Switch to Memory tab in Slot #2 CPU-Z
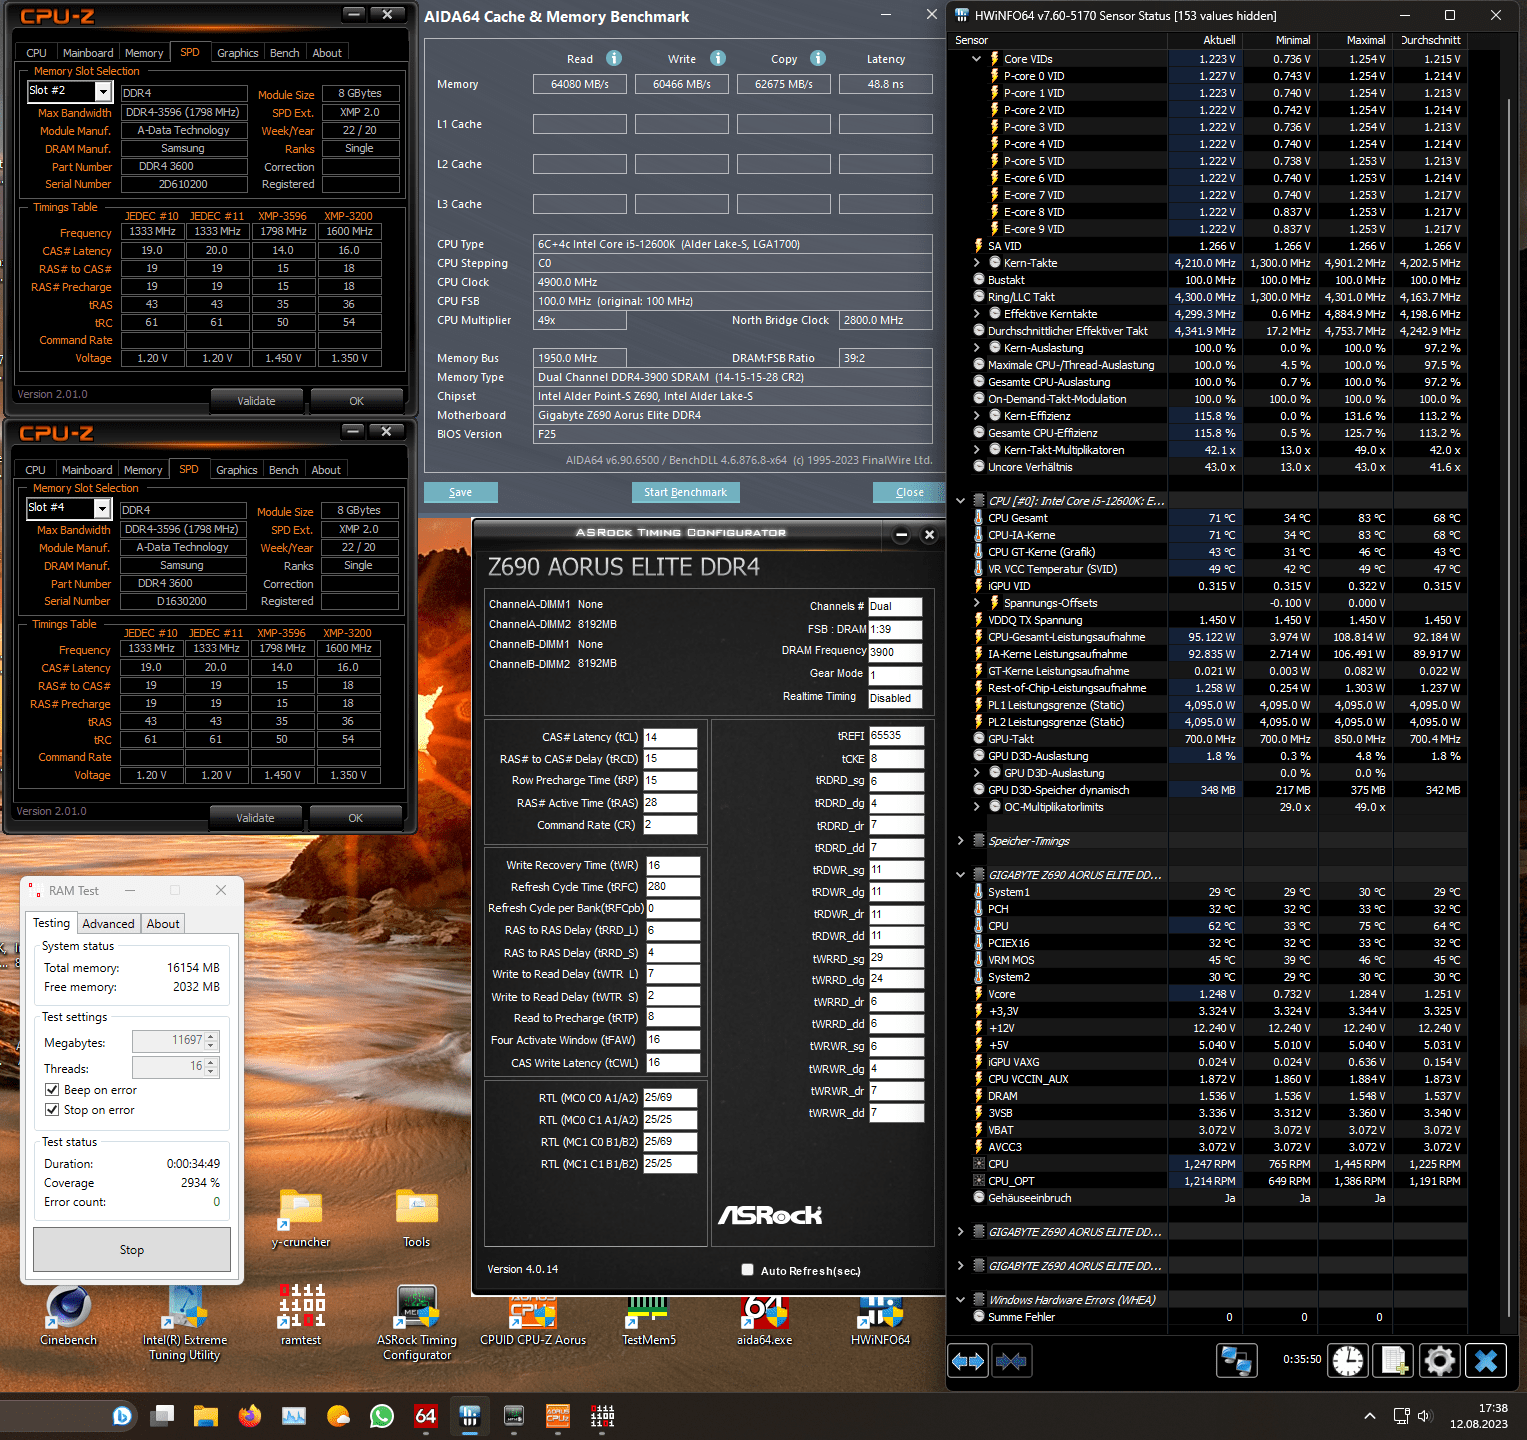This screenshot has width=1527, height=1440. pyautogui.click(x=144, y=53)
